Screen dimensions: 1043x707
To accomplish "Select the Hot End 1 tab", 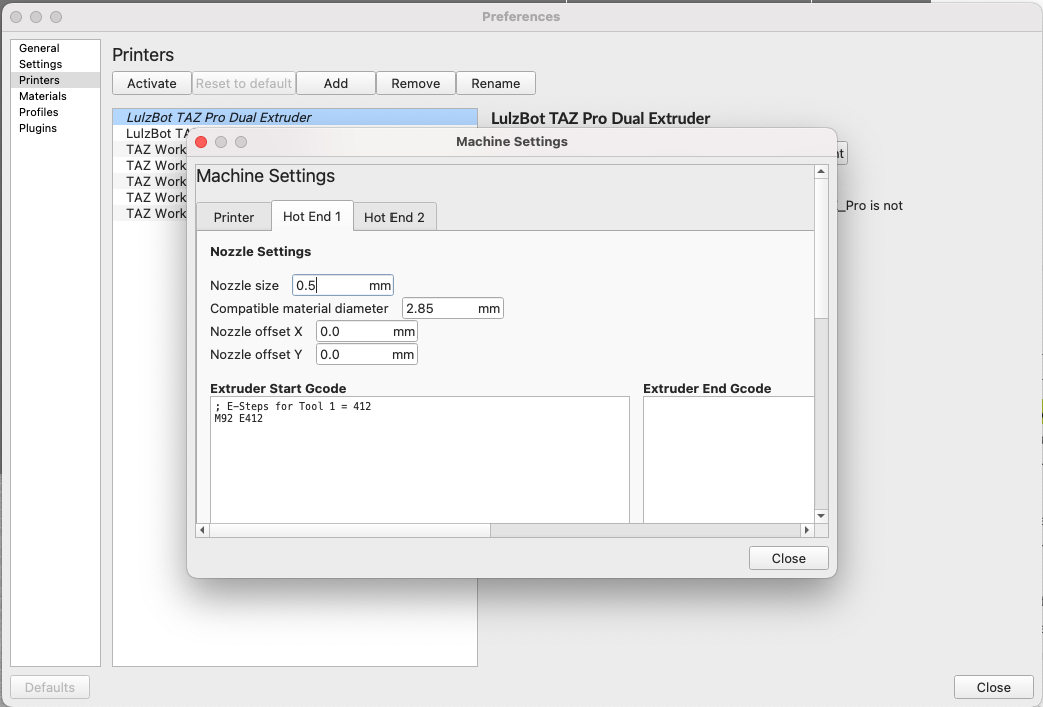I will (x=312, y=216).
